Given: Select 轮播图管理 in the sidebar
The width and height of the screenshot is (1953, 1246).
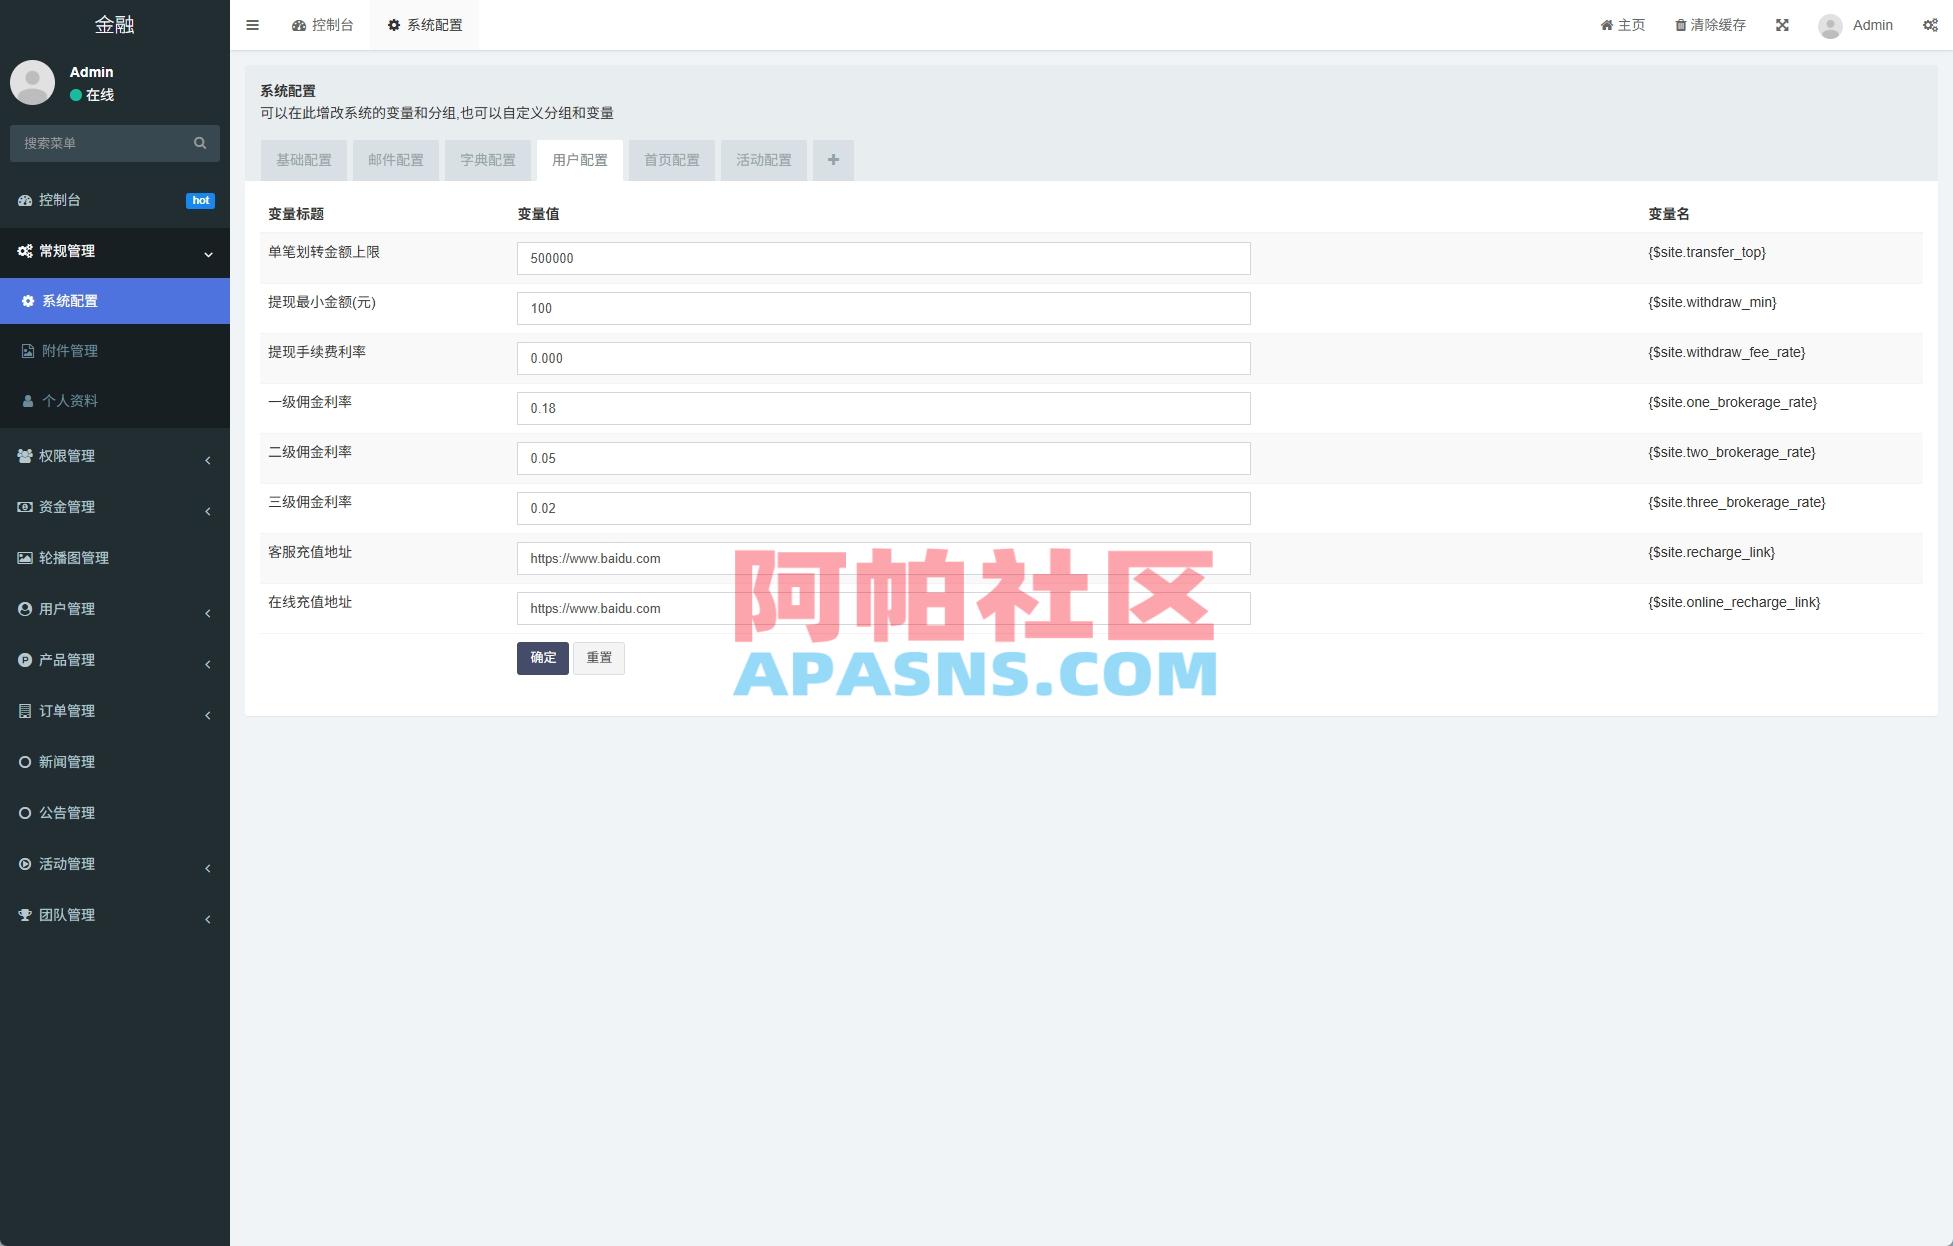Looking at the screenshot, I should tap(74, 558).
